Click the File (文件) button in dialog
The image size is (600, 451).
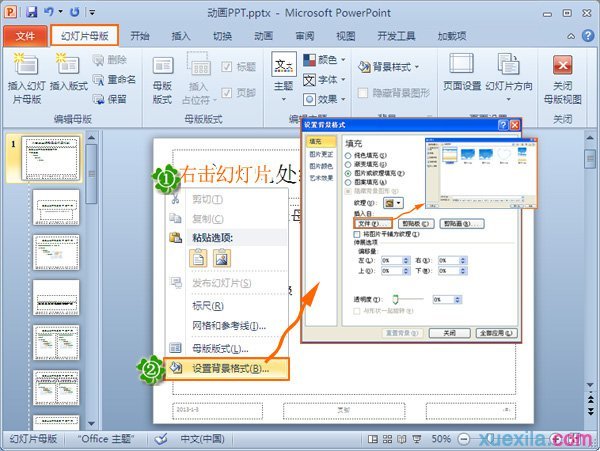[373, 223]
